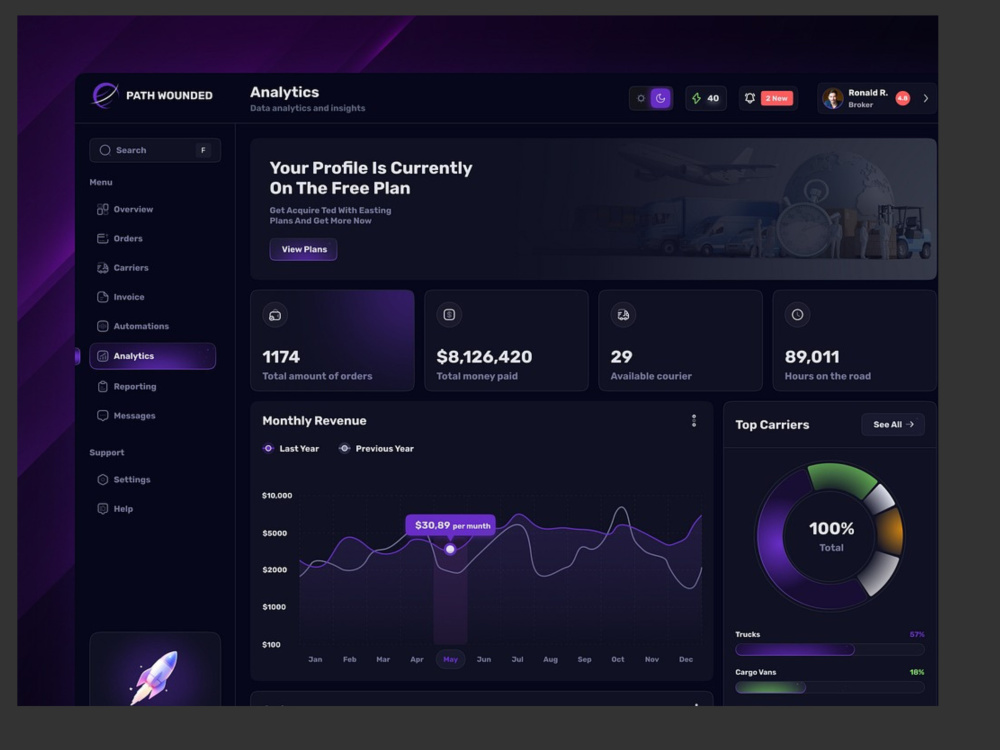Click the View Plans button
The image size is (1000, 750).
pyautogui.click(x=304, y=249)
